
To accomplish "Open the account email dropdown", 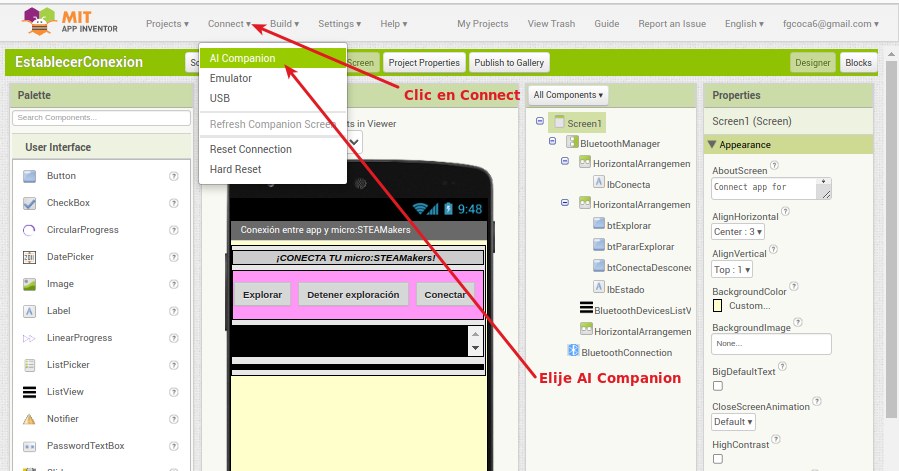I will (x=831, y=24).
